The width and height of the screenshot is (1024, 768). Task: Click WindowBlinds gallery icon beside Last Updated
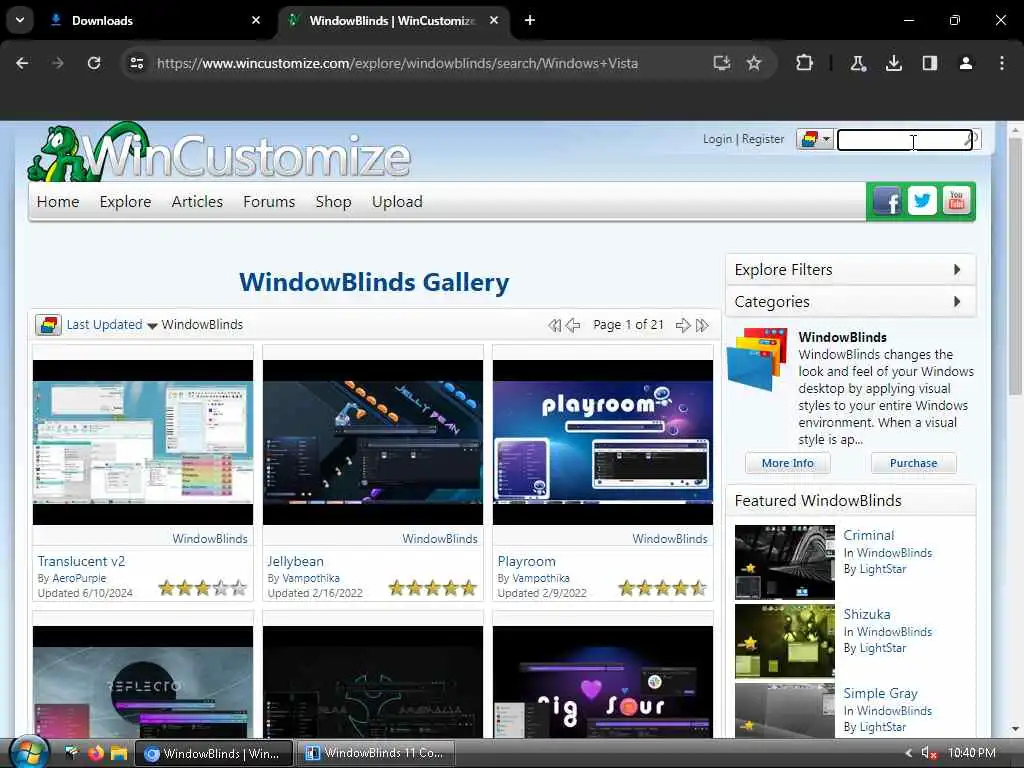click(48, 325)
